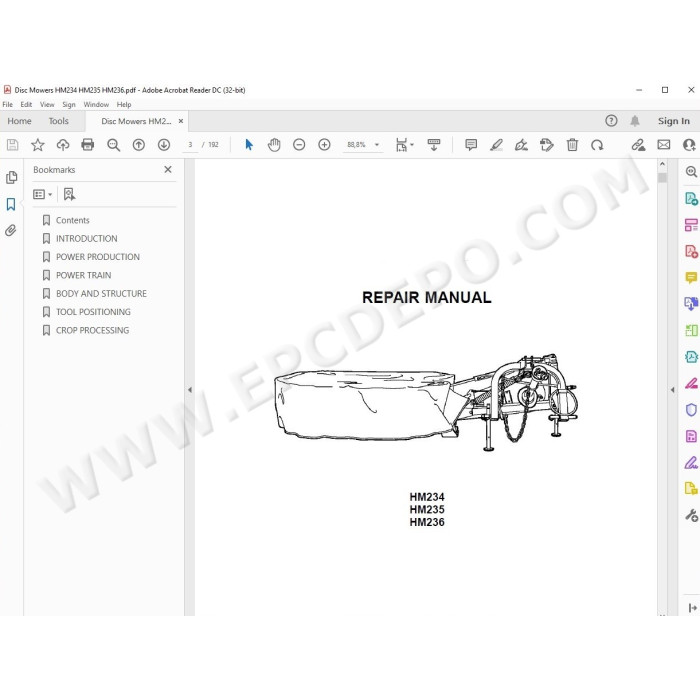
Task: Rotate the page clockwise
Action: tap(597, 145)
